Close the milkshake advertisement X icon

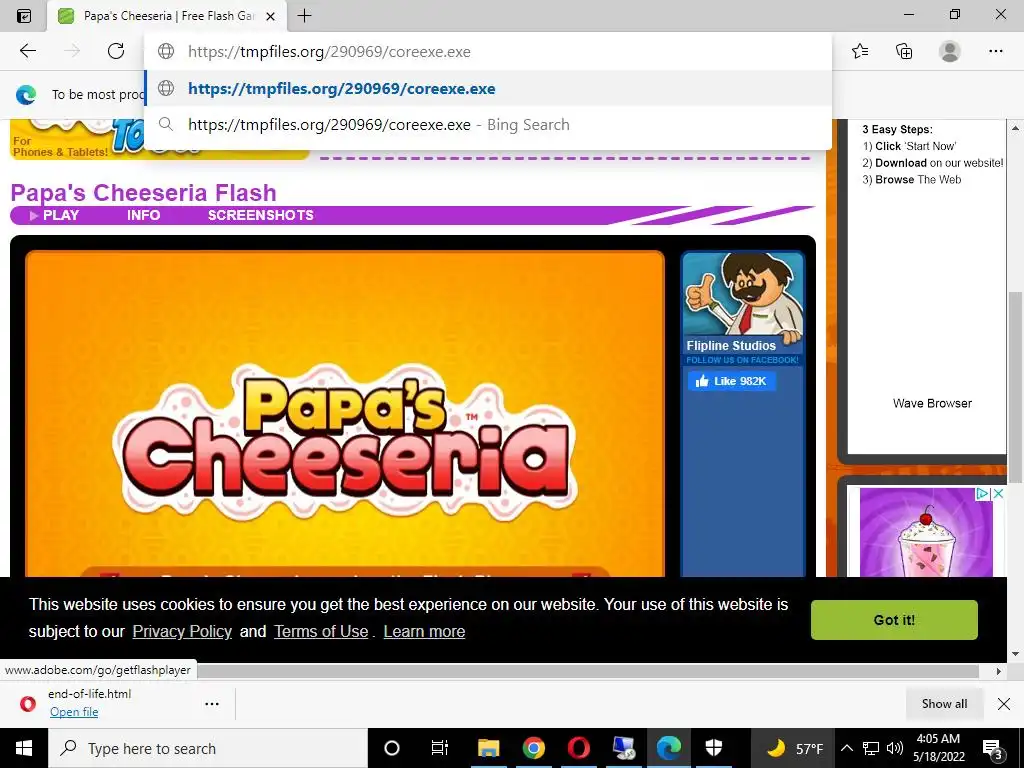click(x=998, y=494)
